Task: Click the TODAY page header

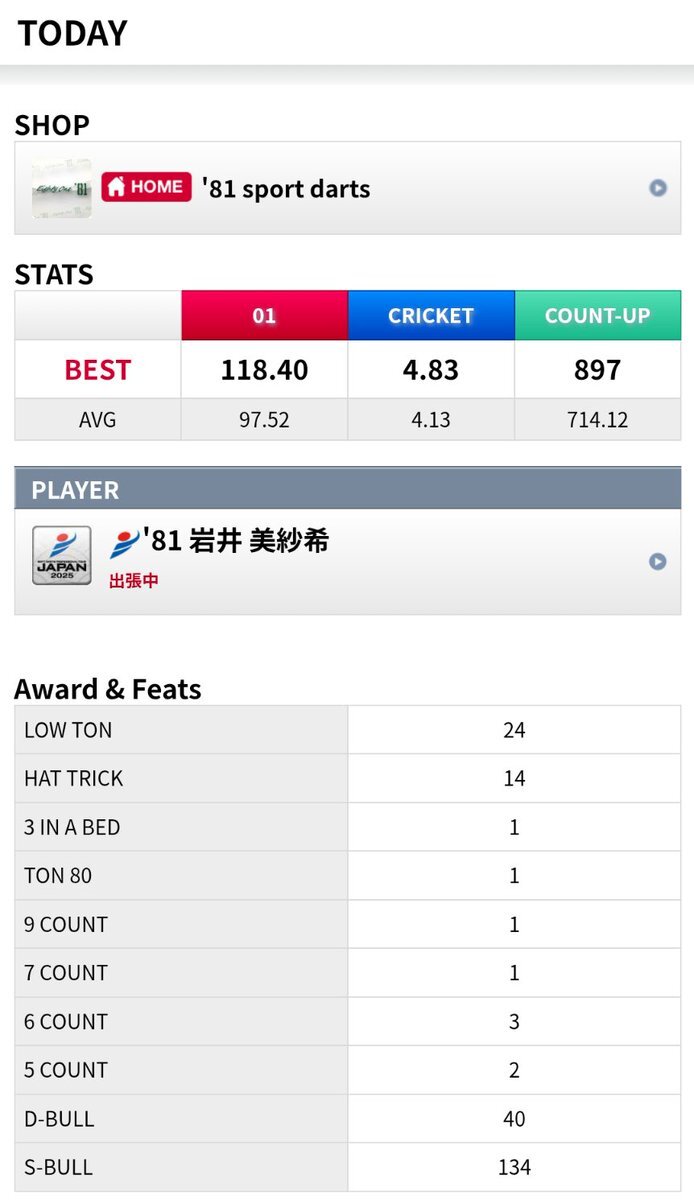Action: [x=73, y=34]
